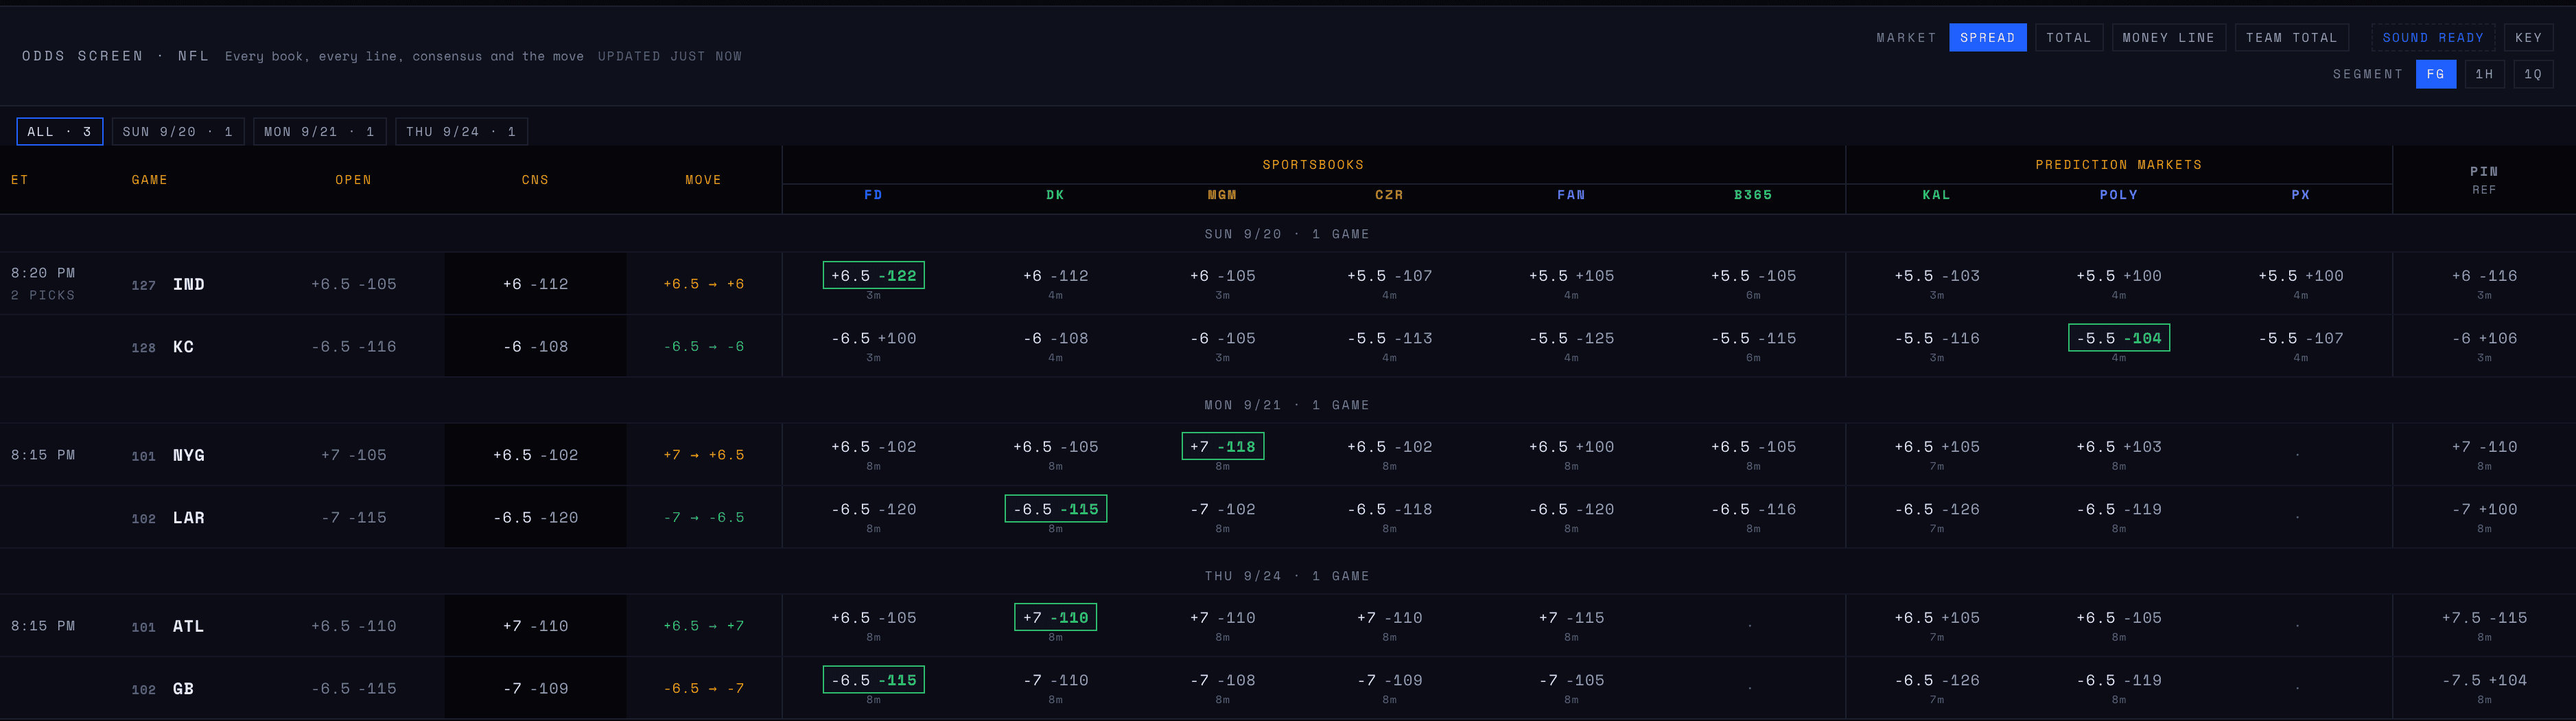This screenshot has width=2576, height=721.
Task: Filter to MON 9/21 tab
Action: (319, 132)
